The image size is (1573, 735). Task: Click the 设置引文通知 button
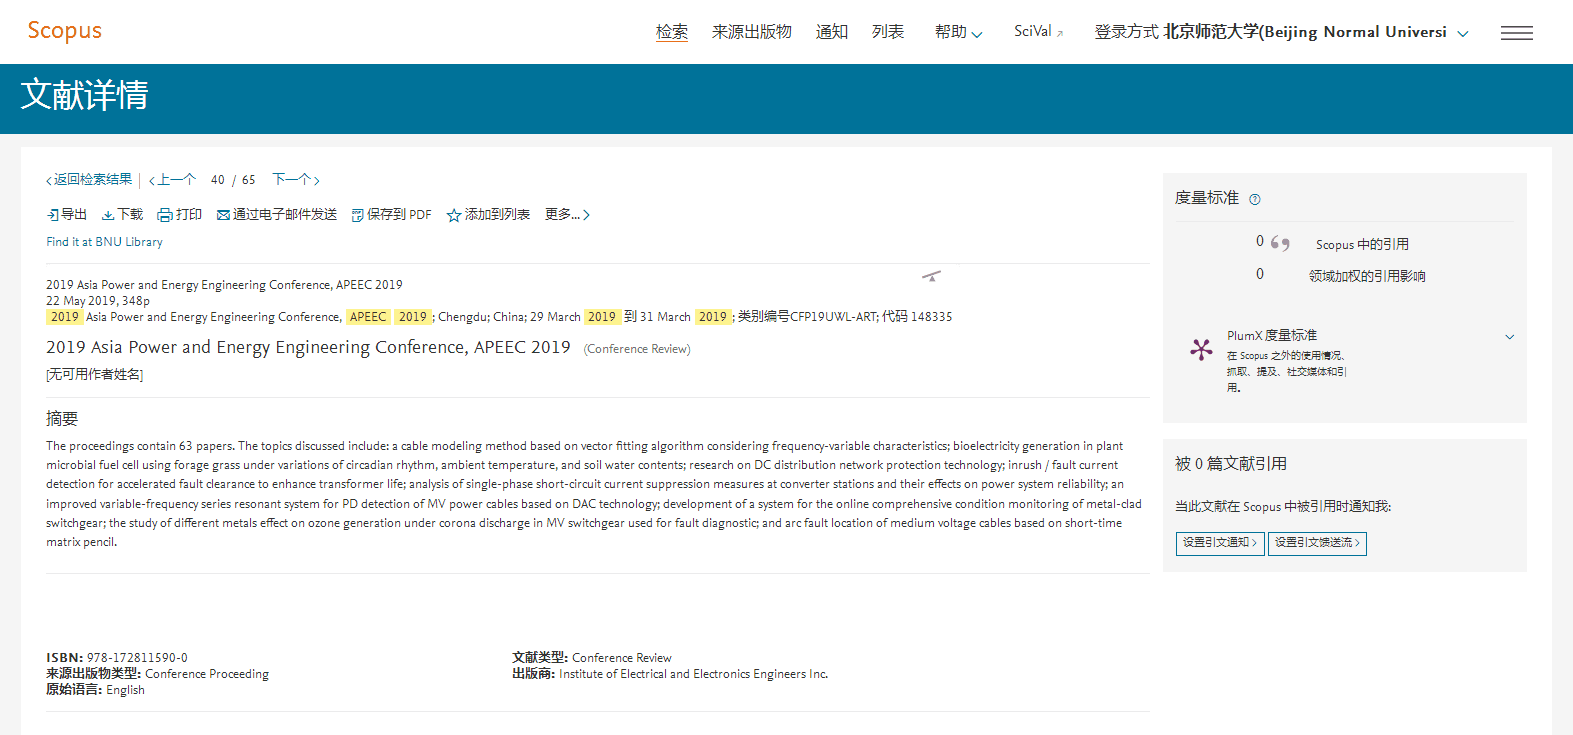[x=1220, y=543]
